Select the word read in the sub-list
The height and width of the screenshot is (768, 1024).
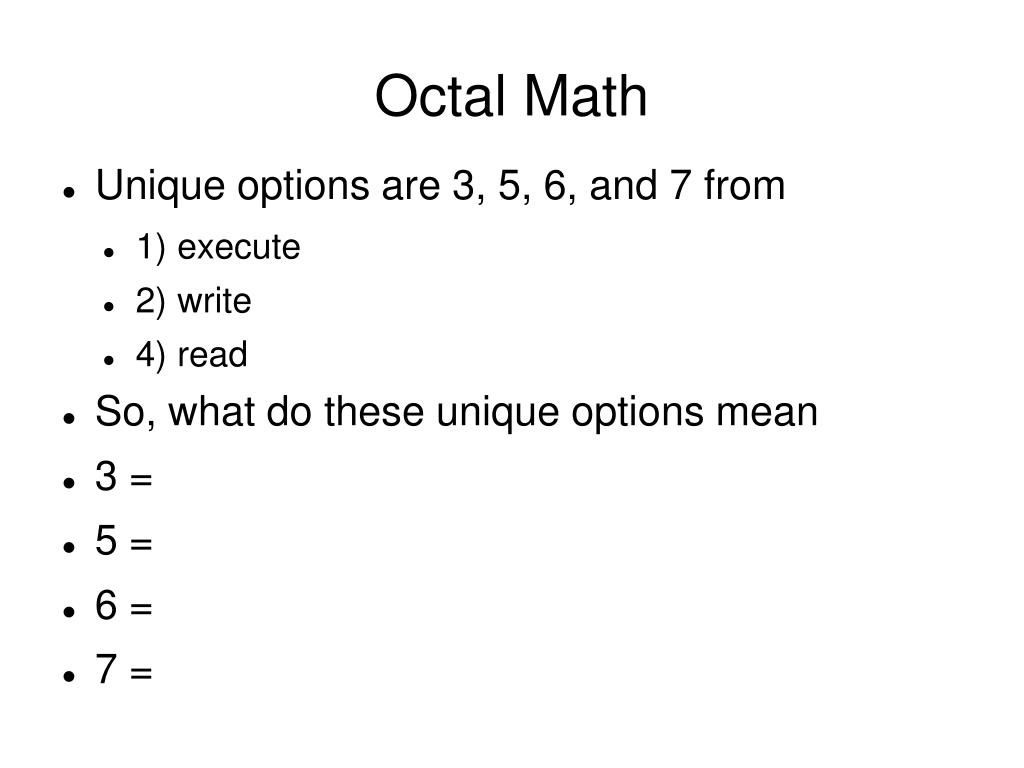(x=212, y=355)
